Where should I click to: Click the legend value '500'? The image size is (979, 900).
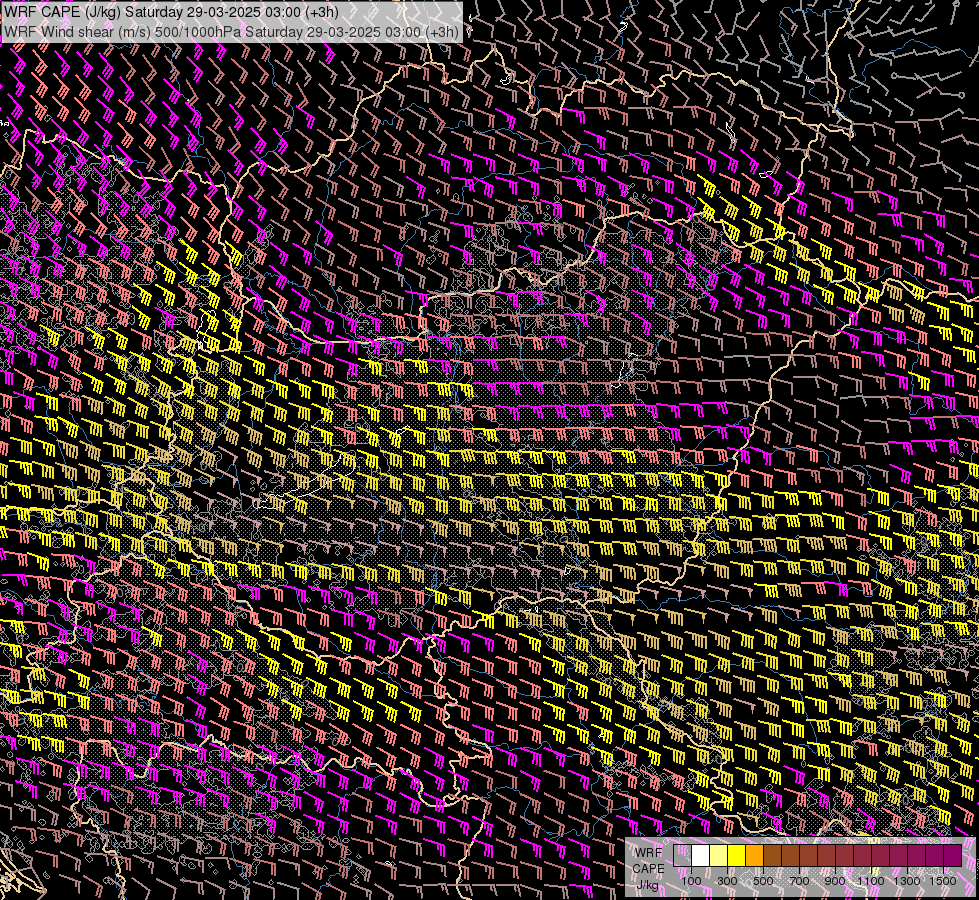(x=763, y=881)
